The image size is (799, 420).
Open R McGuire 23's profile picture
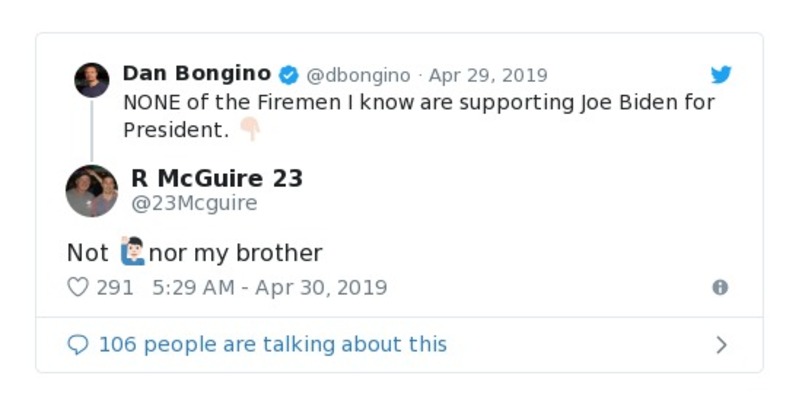(92, 191)
